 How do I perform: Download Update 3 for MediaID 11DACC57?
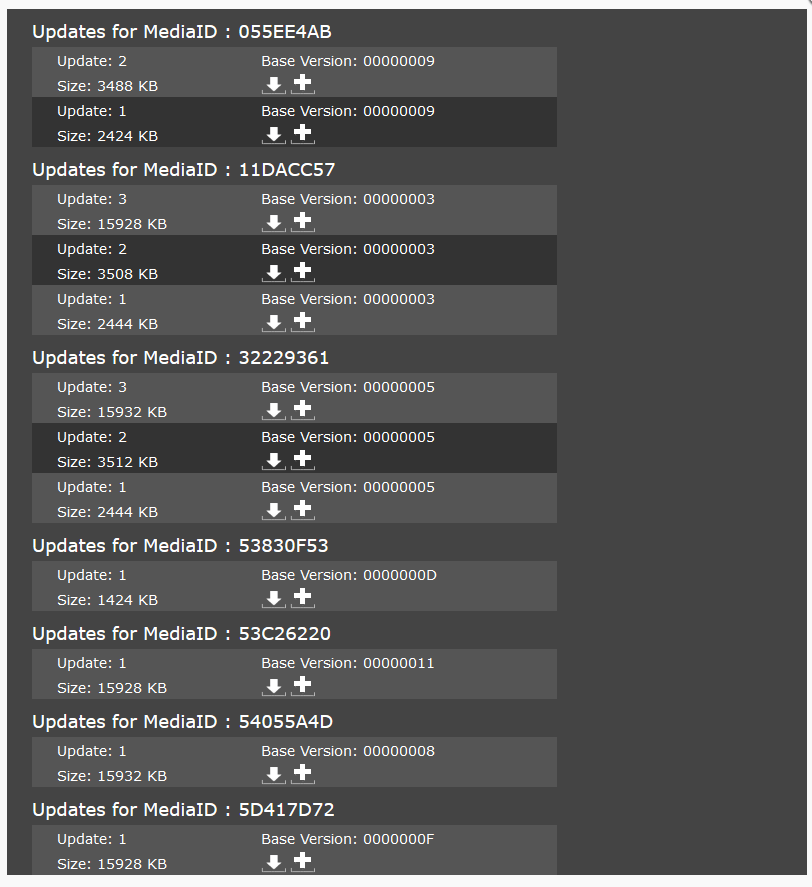pos(273,223)
